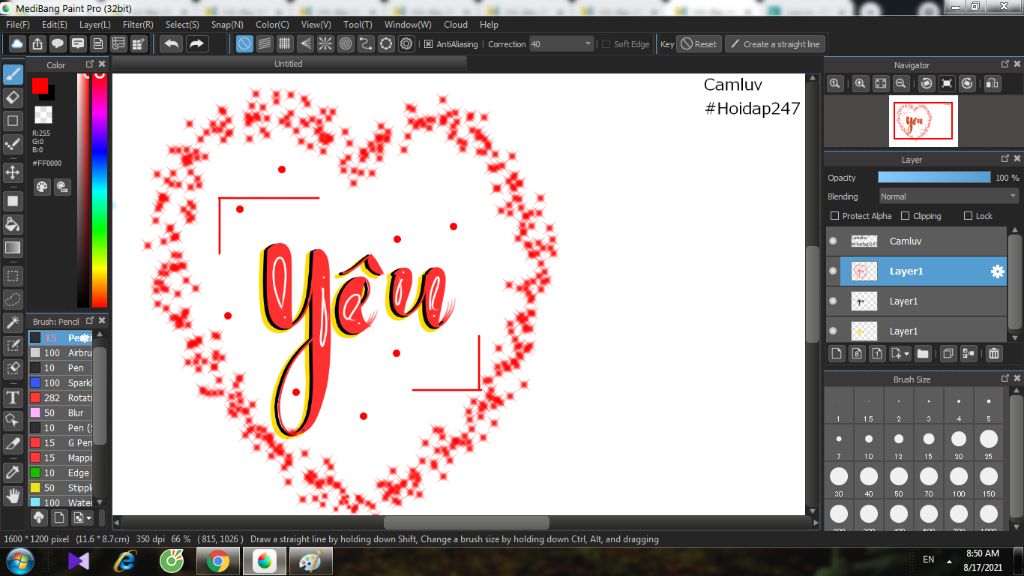Viewport: 1024px width, 576px height.
Task: Open the Cloud menu
Action: pos(455,24)
